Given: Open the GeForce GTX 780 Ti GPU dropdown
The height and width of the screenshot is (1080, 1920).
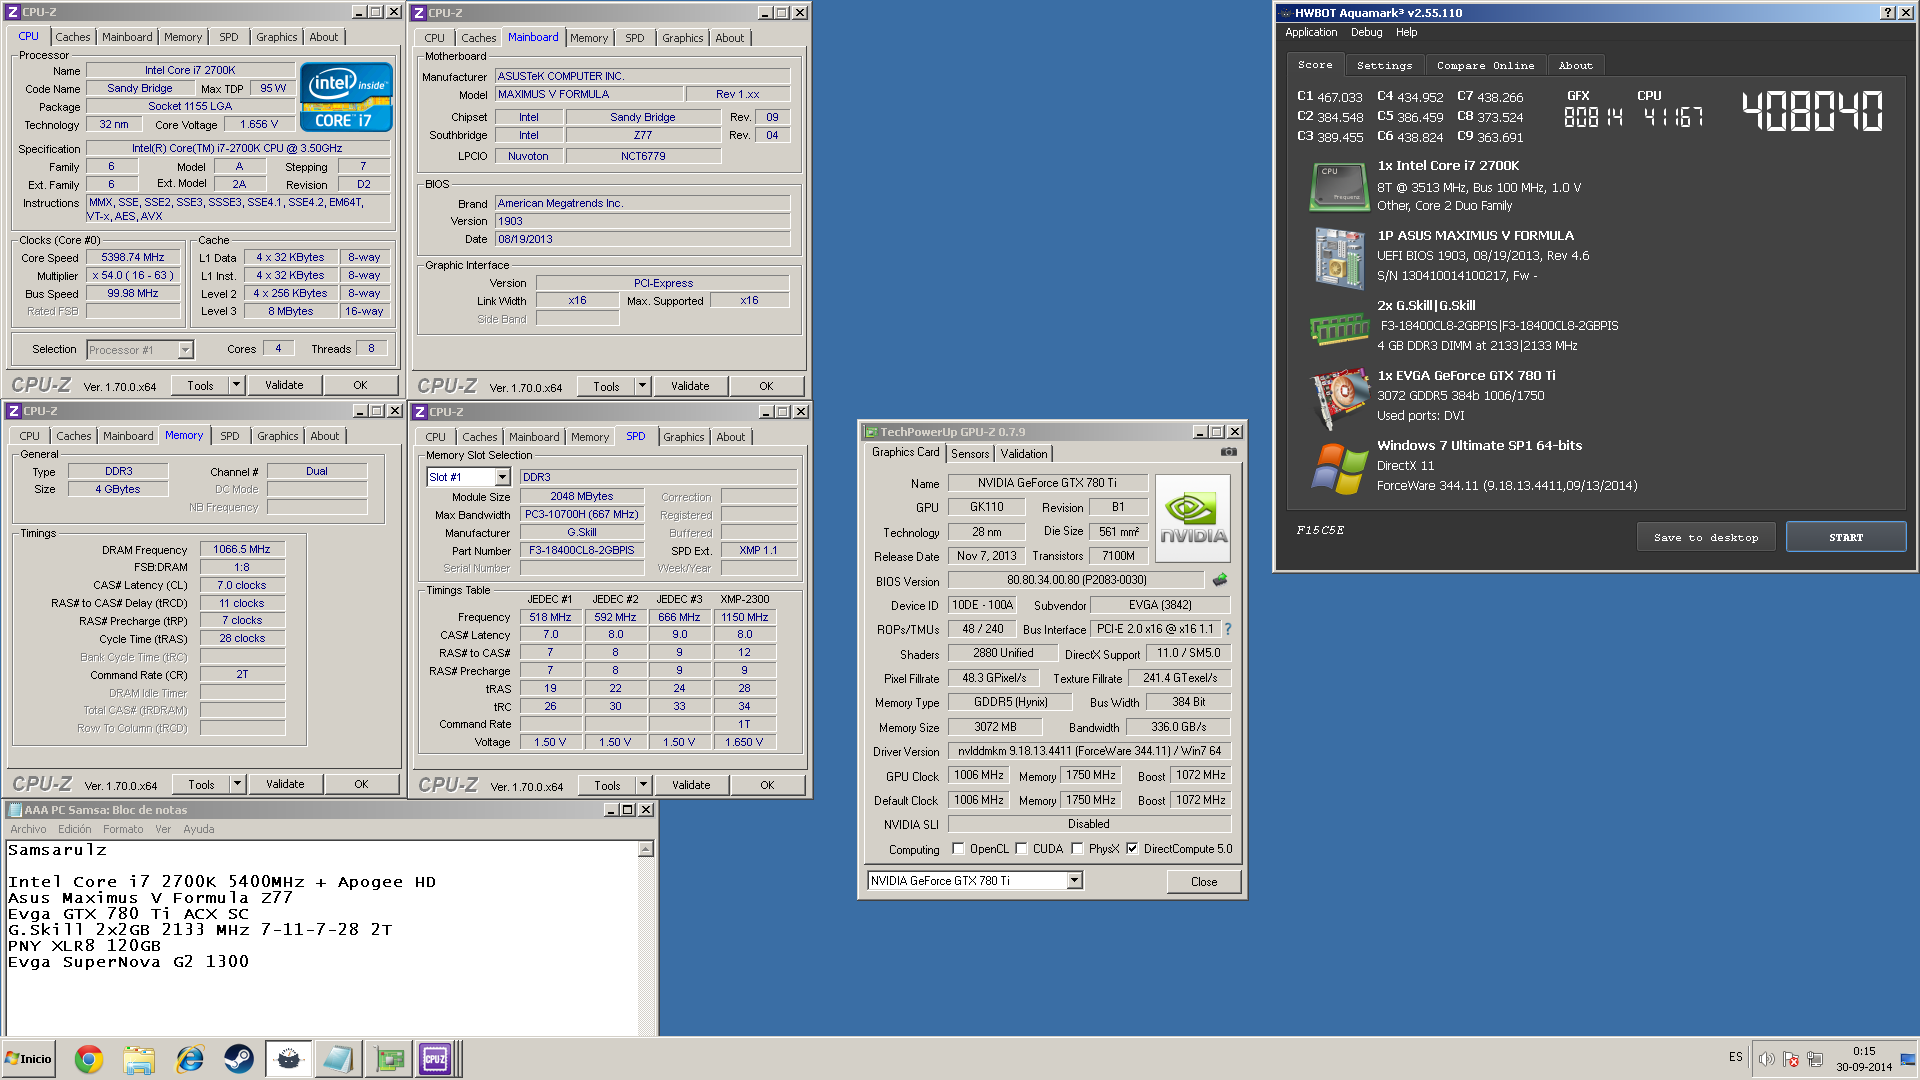Looking at the screenshot, I should pyautogui.click(x=1074, y=881).
